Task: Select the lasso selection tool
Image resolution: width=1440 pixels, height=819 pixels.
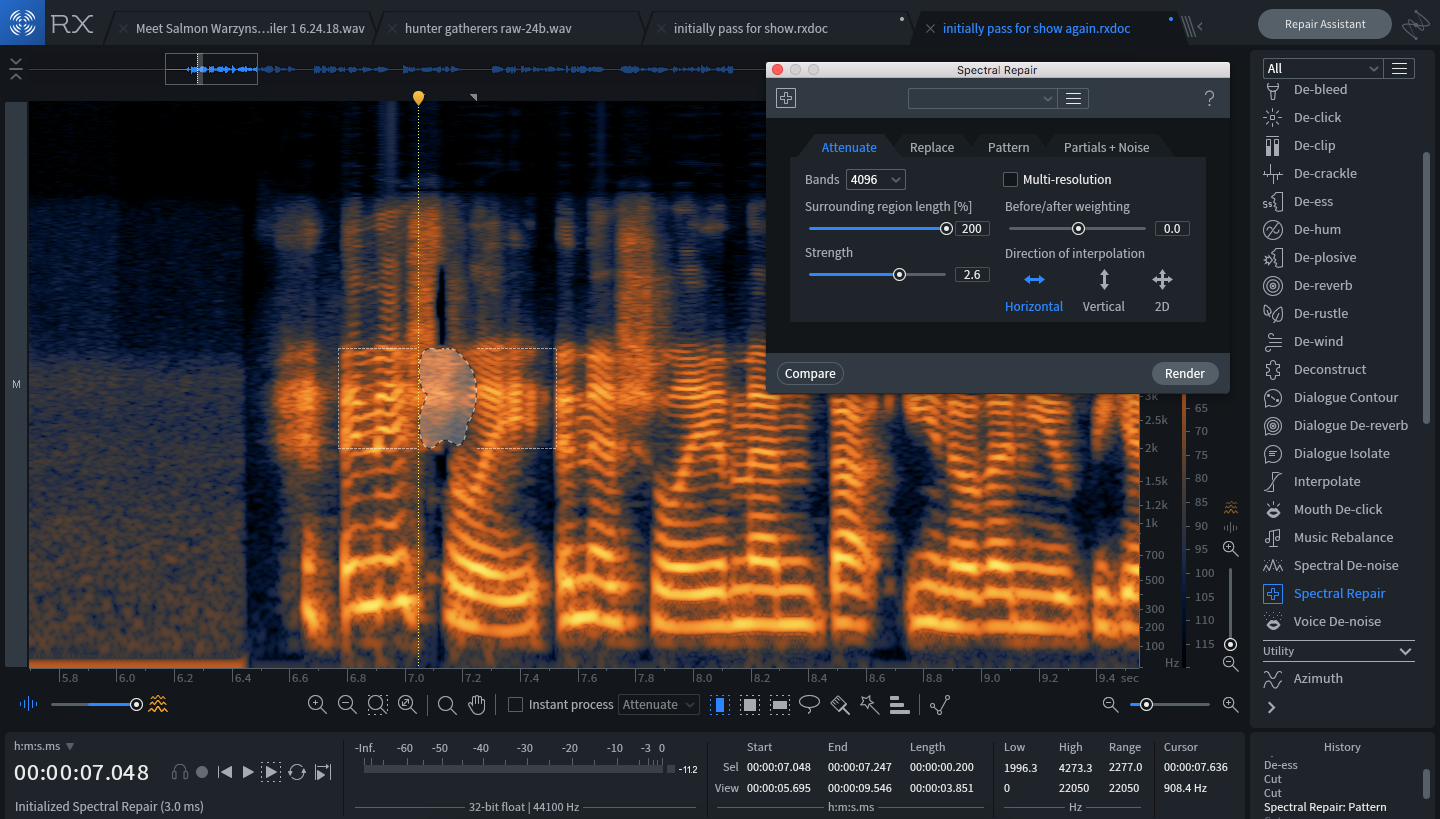Action: click(810, 704)
